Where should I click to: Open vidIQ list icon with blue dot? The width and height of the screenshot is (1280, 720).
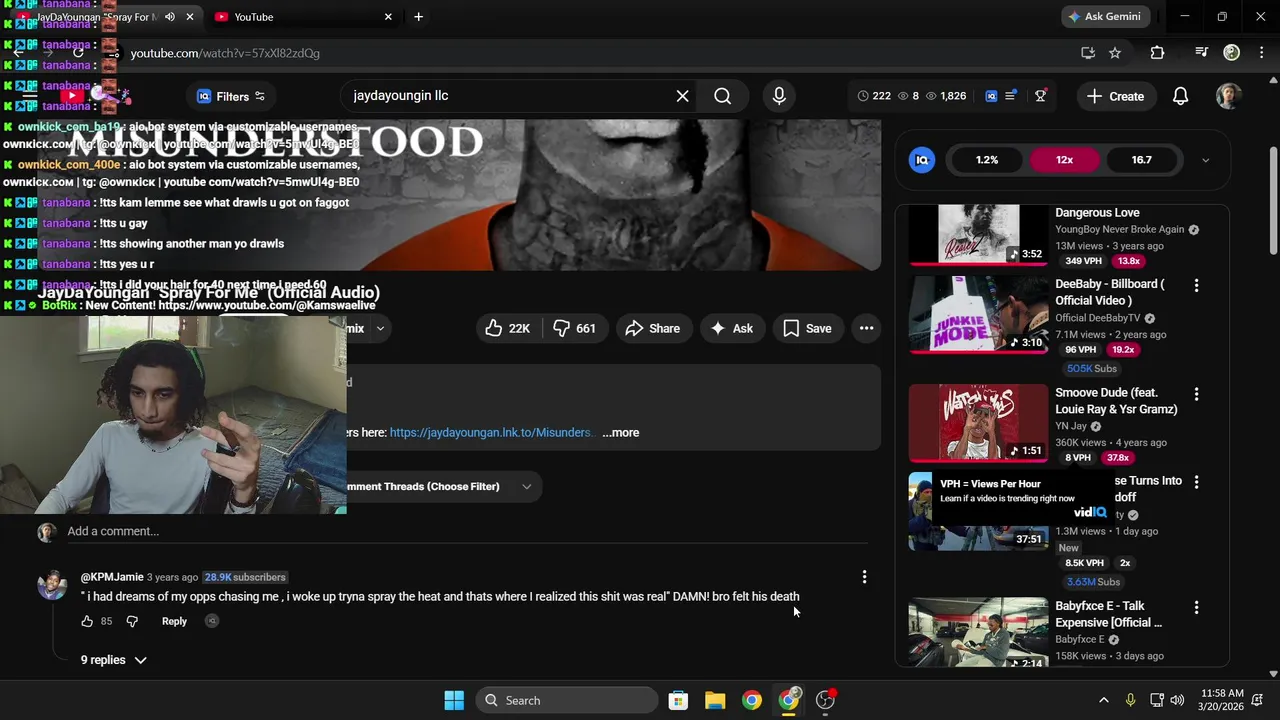pyautogui.click(x=1011, y=96)
